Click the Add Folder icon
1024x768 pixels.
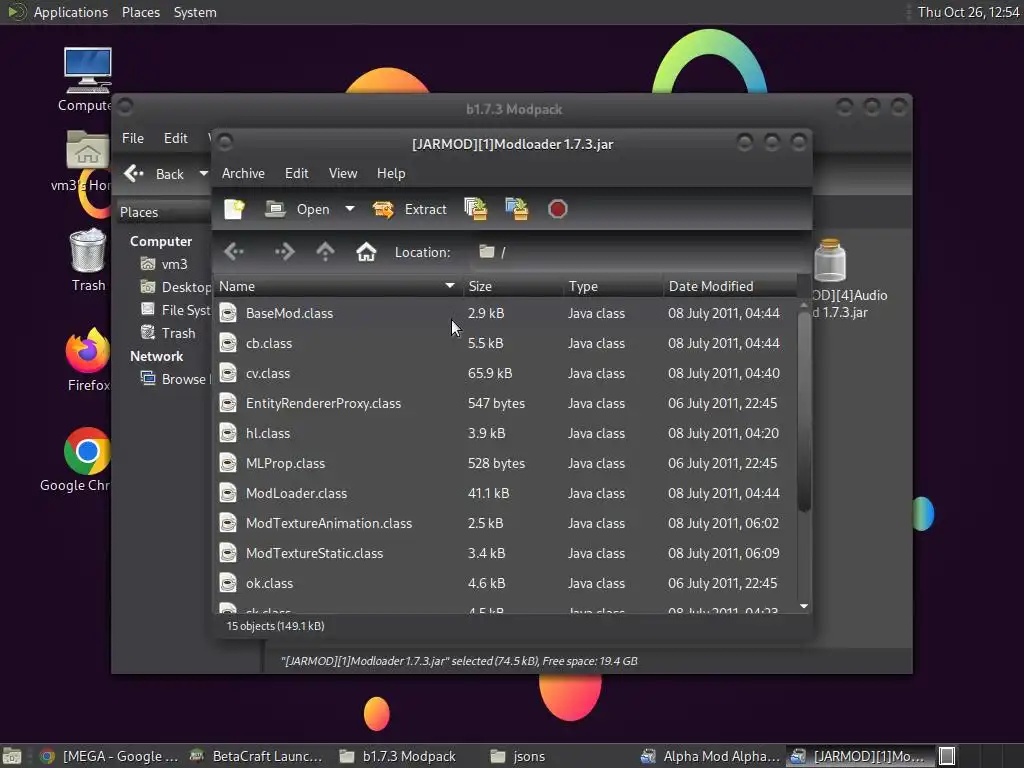pos(517,209)
